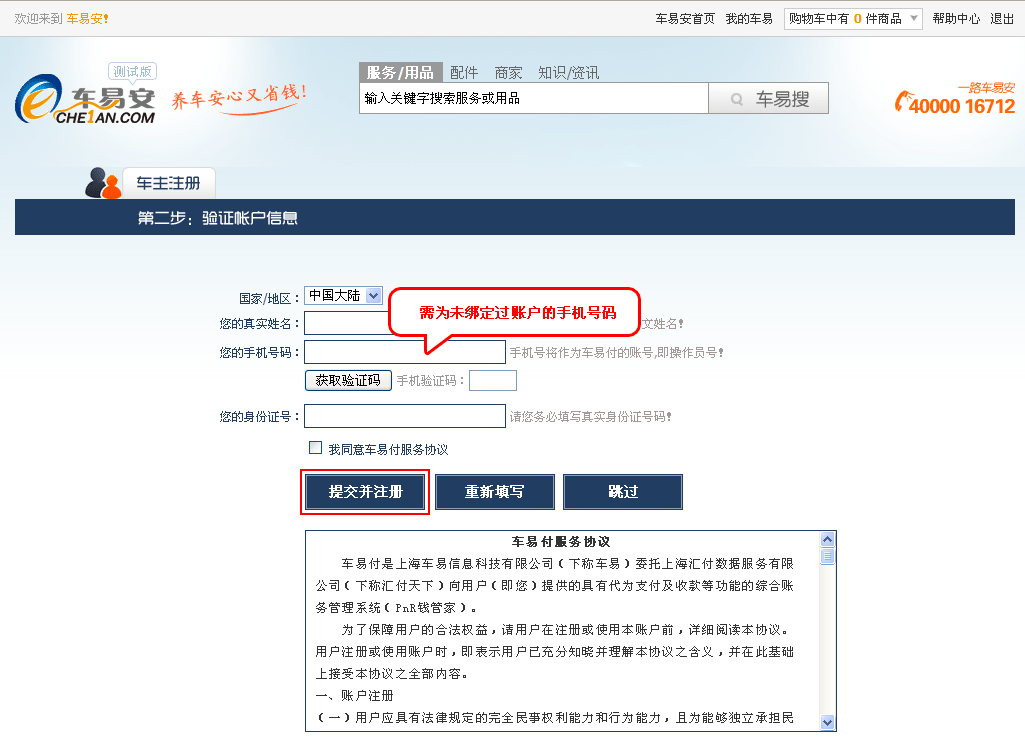Switch to the 知识/资讯 search tab
This screenshot has width=1025, height=740.
coord(568,73)
